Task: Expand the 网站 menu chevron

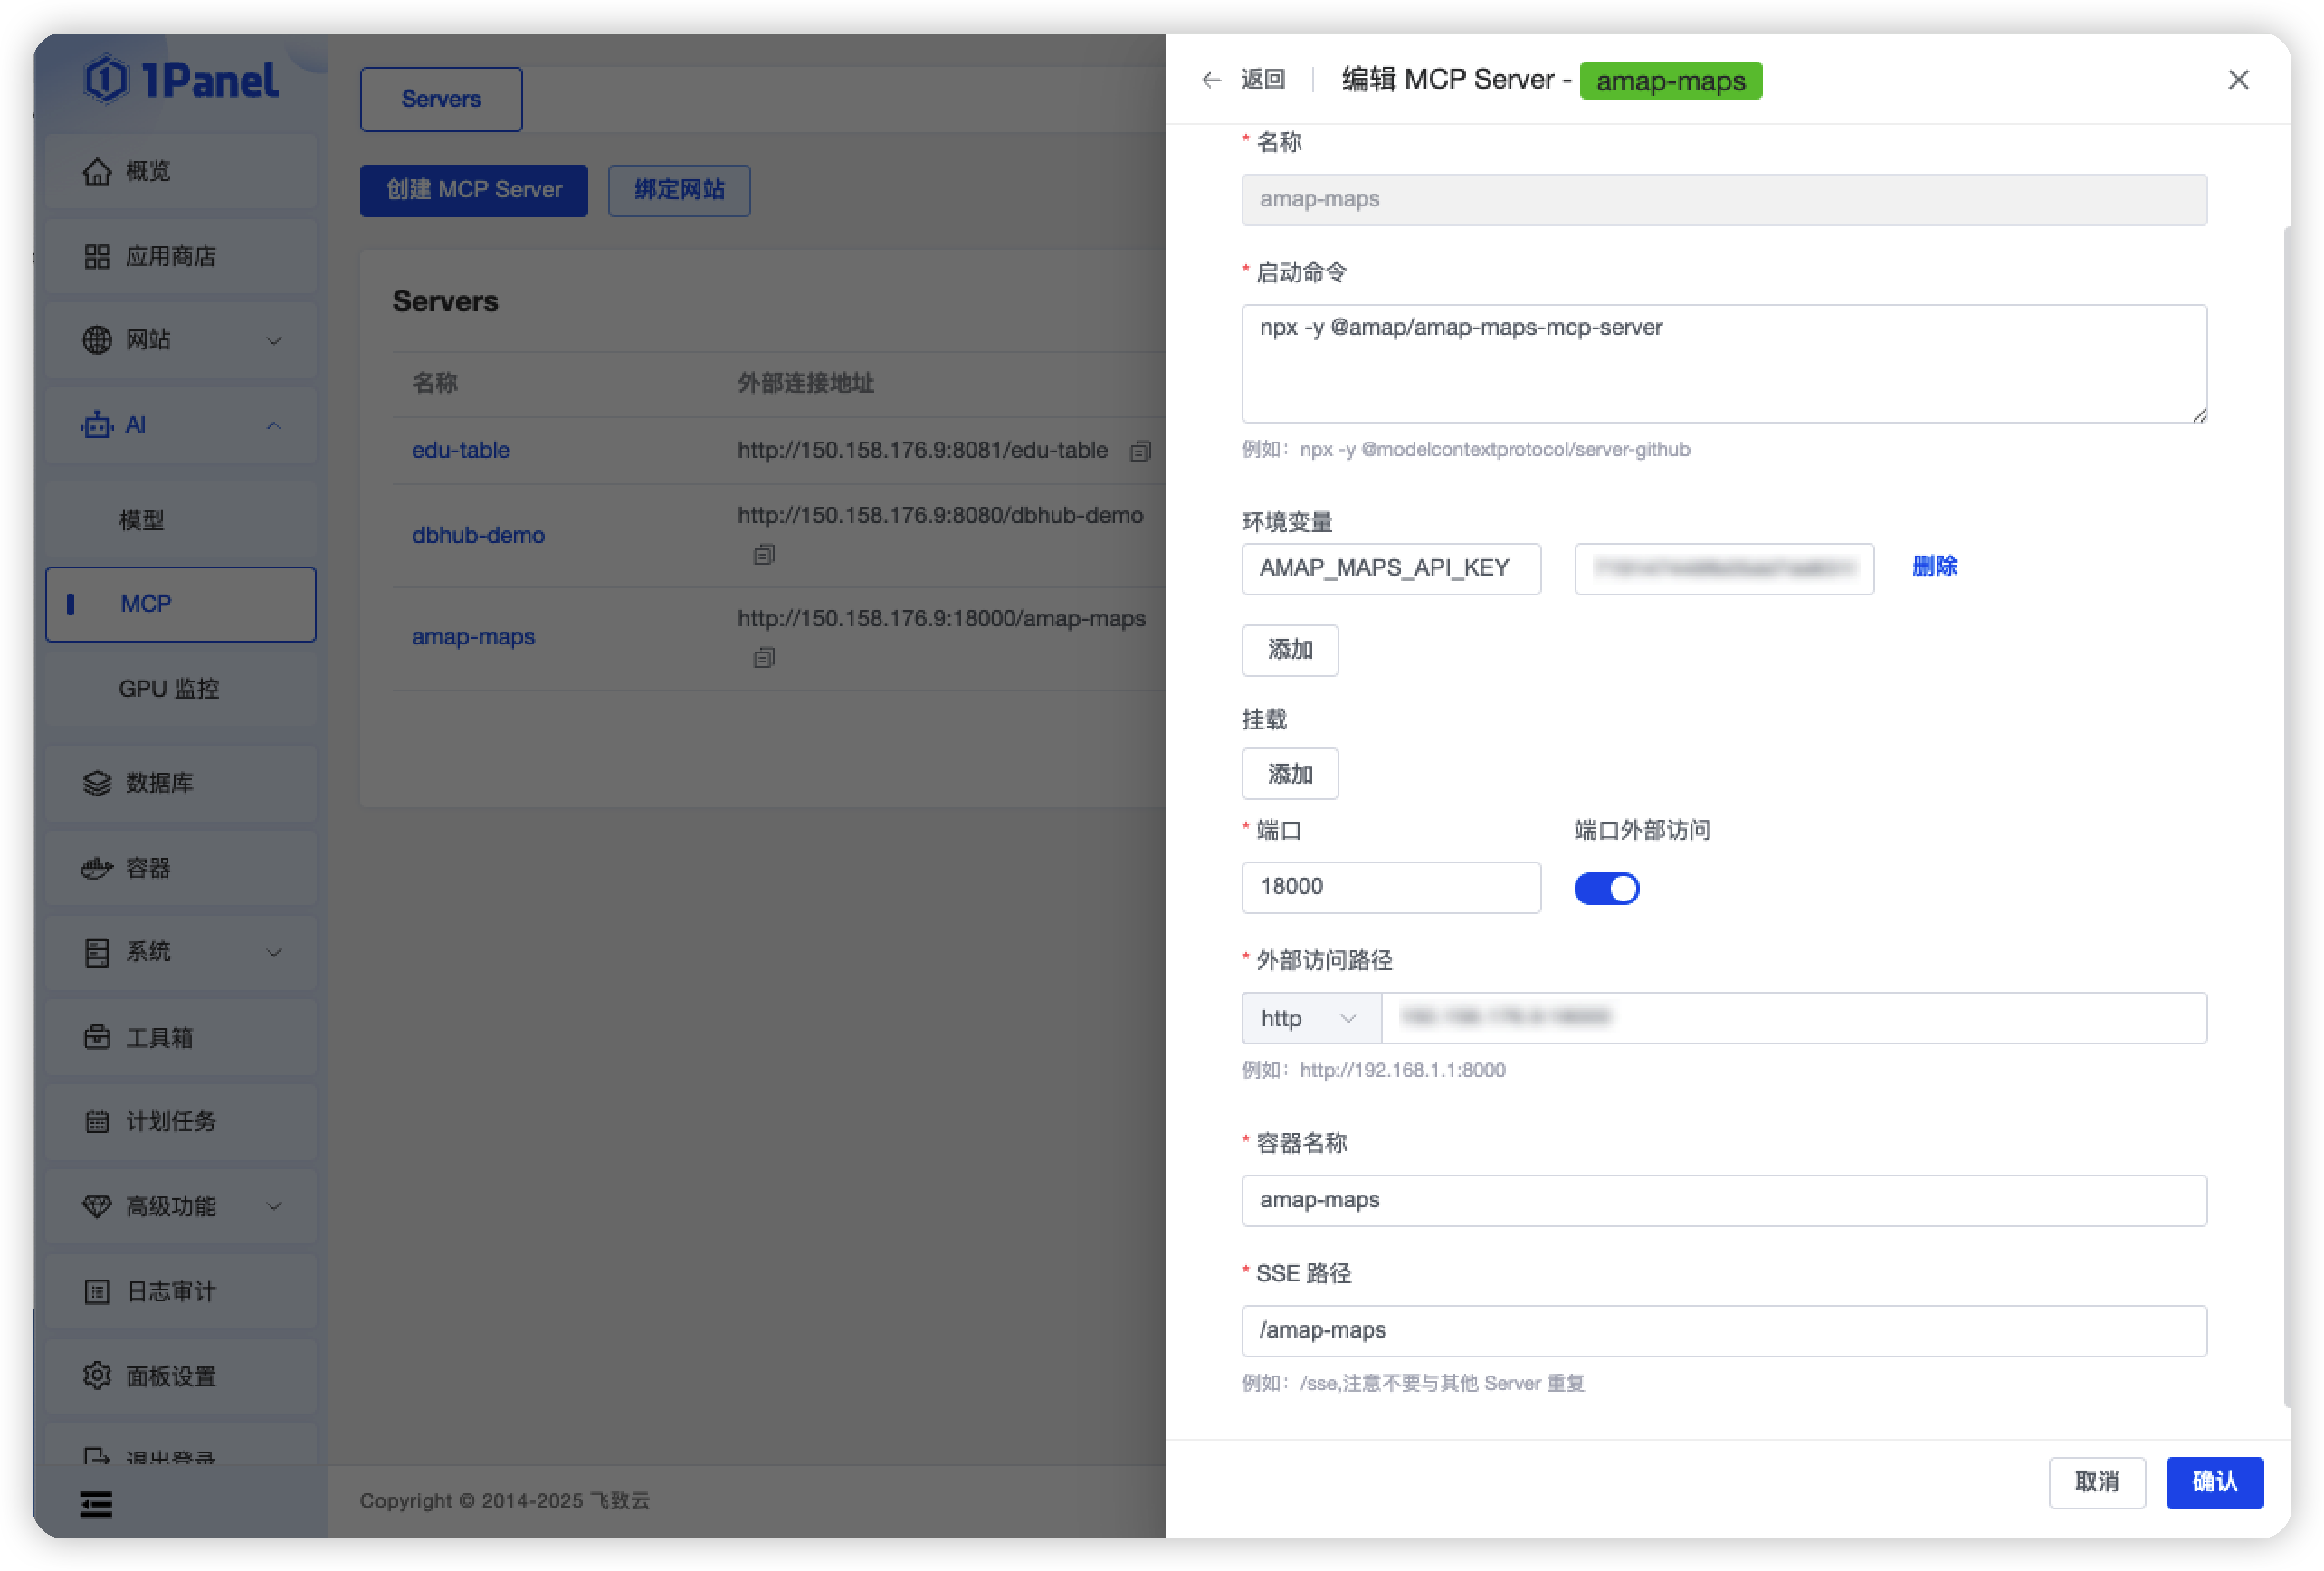Action: (x=274, y=341)
